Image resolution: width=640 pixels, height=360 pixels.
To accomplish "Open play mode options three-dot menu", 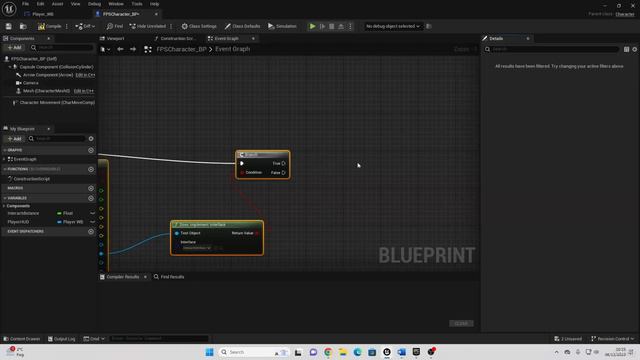I will [x=350, y=26].
